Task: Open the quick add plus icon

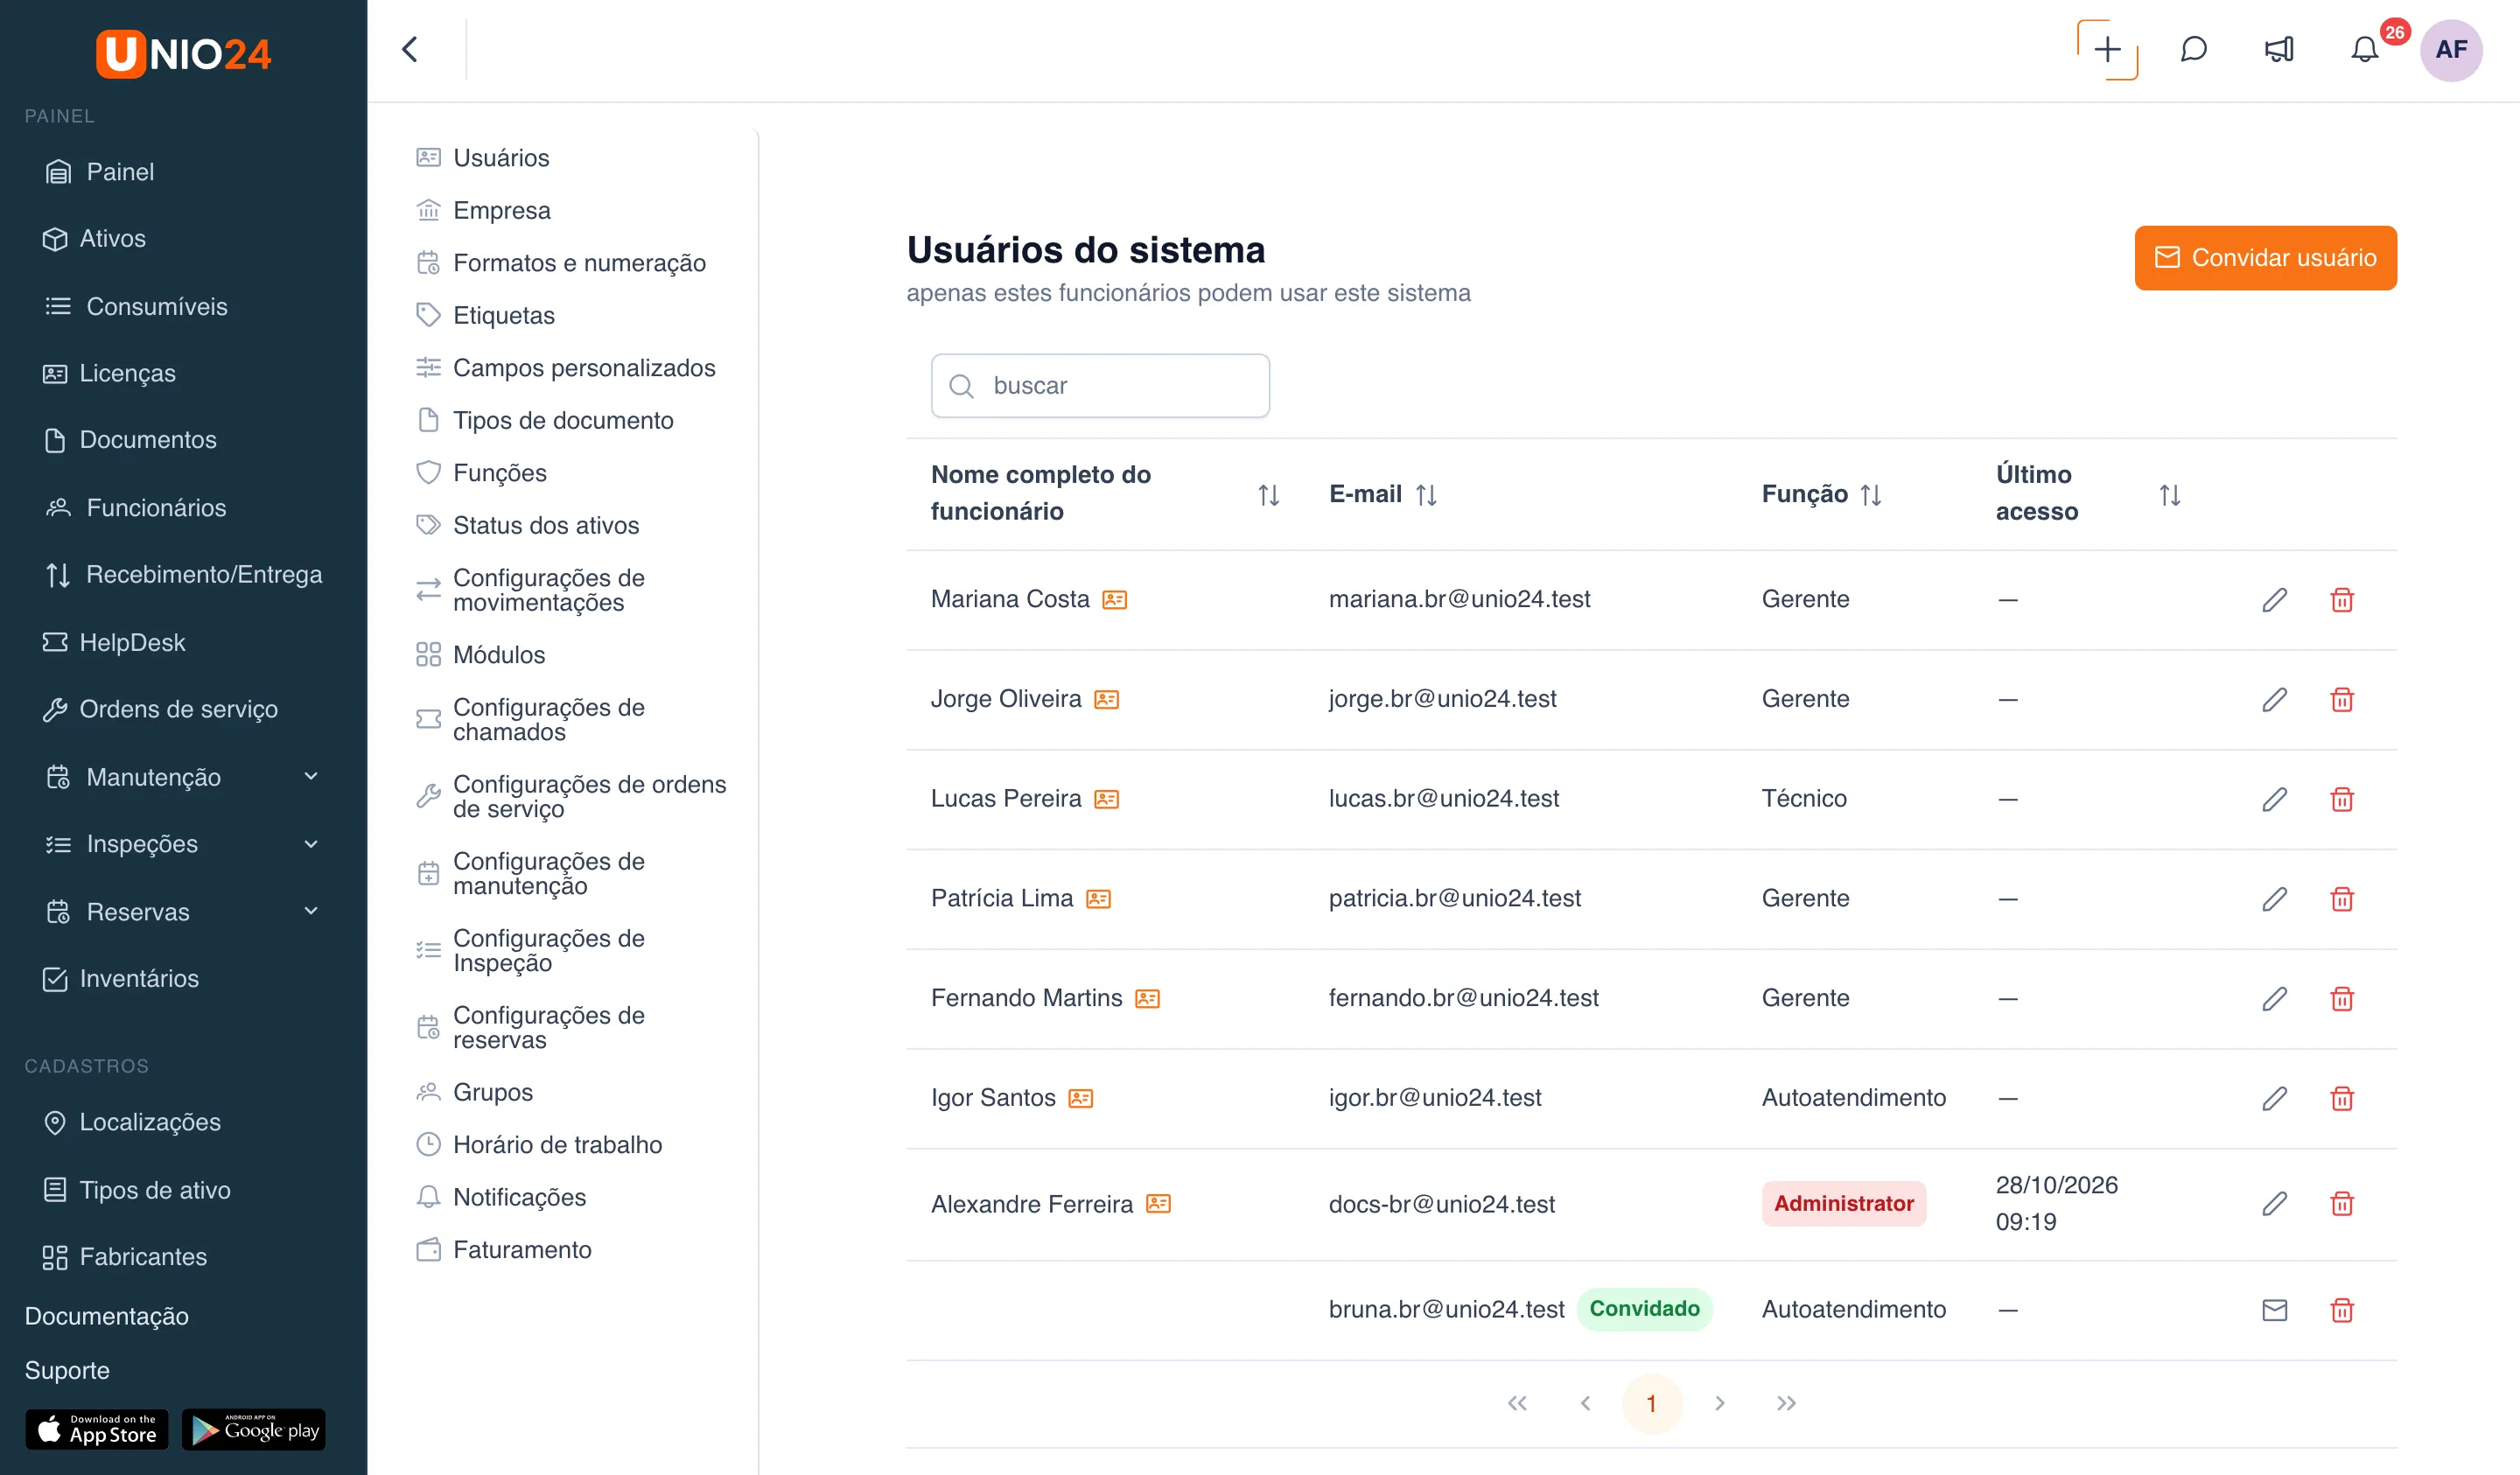Action: click(2107, 49)
